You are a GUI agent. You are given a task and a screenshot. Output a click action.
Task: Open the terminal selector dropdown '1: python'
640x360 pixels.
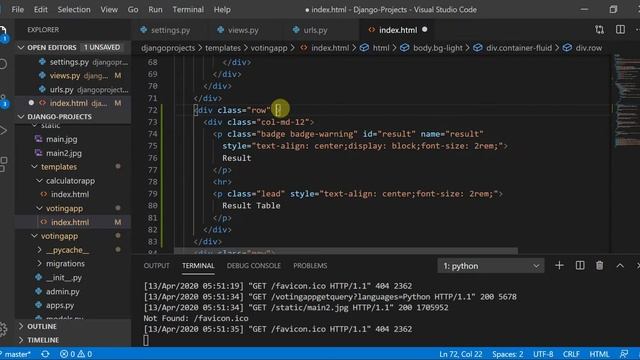point(491,266)
